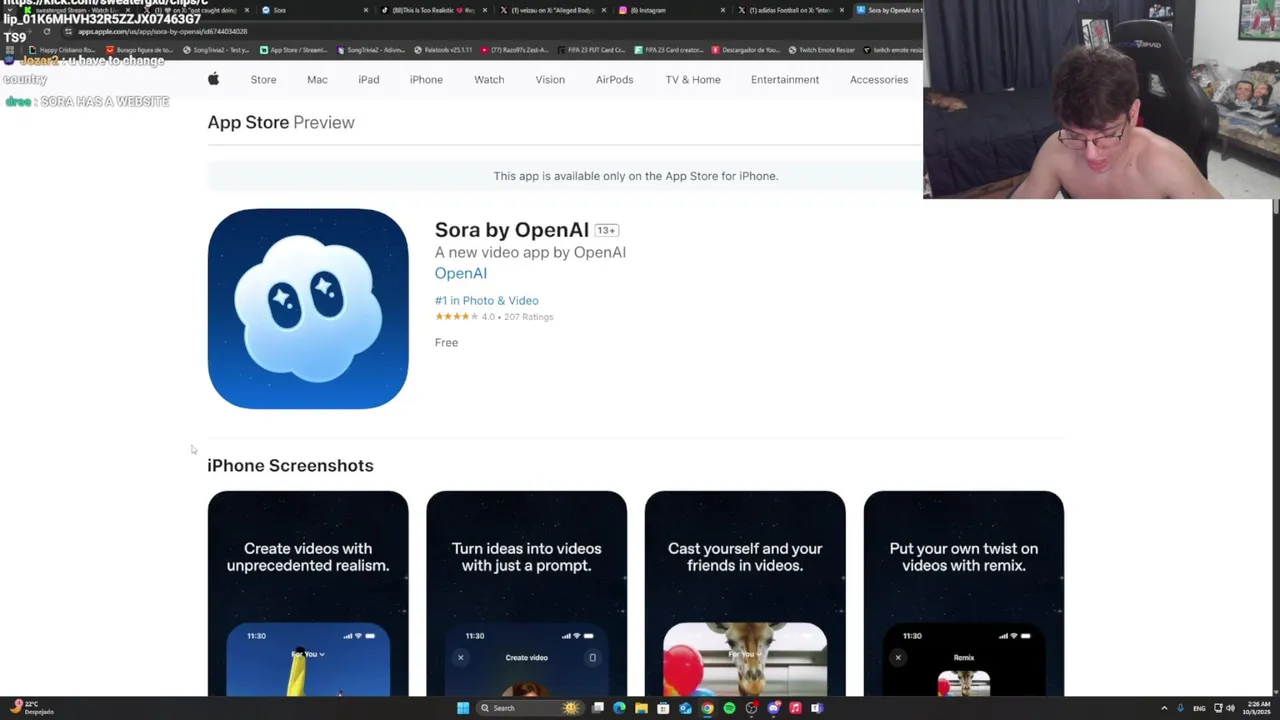Open the FIFA 23 FUT Card Cr bookmark
The width and height of the screenshot is (1280, 720).
(x=592, y=50)
